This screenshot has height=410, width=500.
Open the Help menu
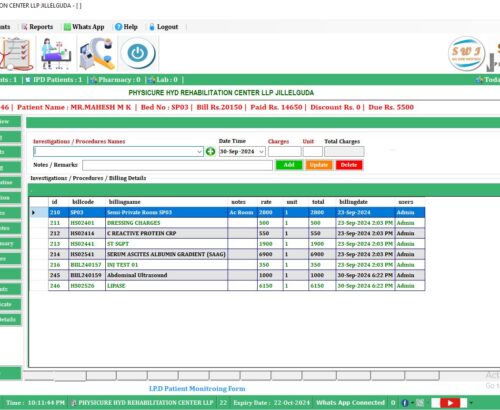click(126, 27)
